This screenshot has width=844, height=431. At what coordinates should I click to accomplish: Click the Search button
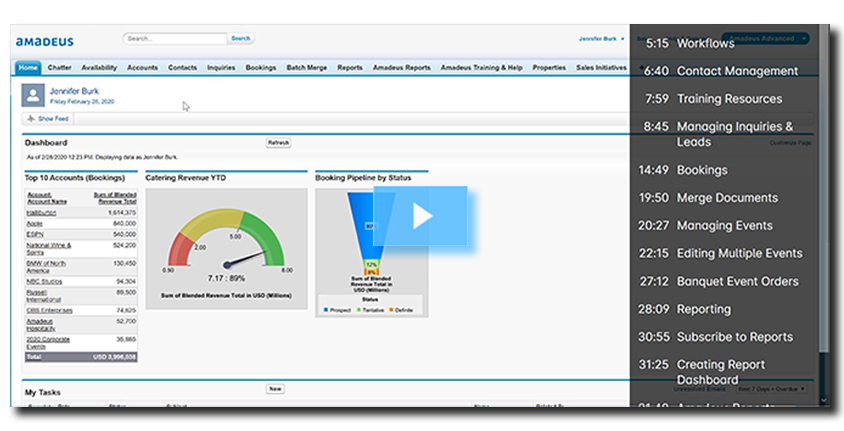coord(241,39)
